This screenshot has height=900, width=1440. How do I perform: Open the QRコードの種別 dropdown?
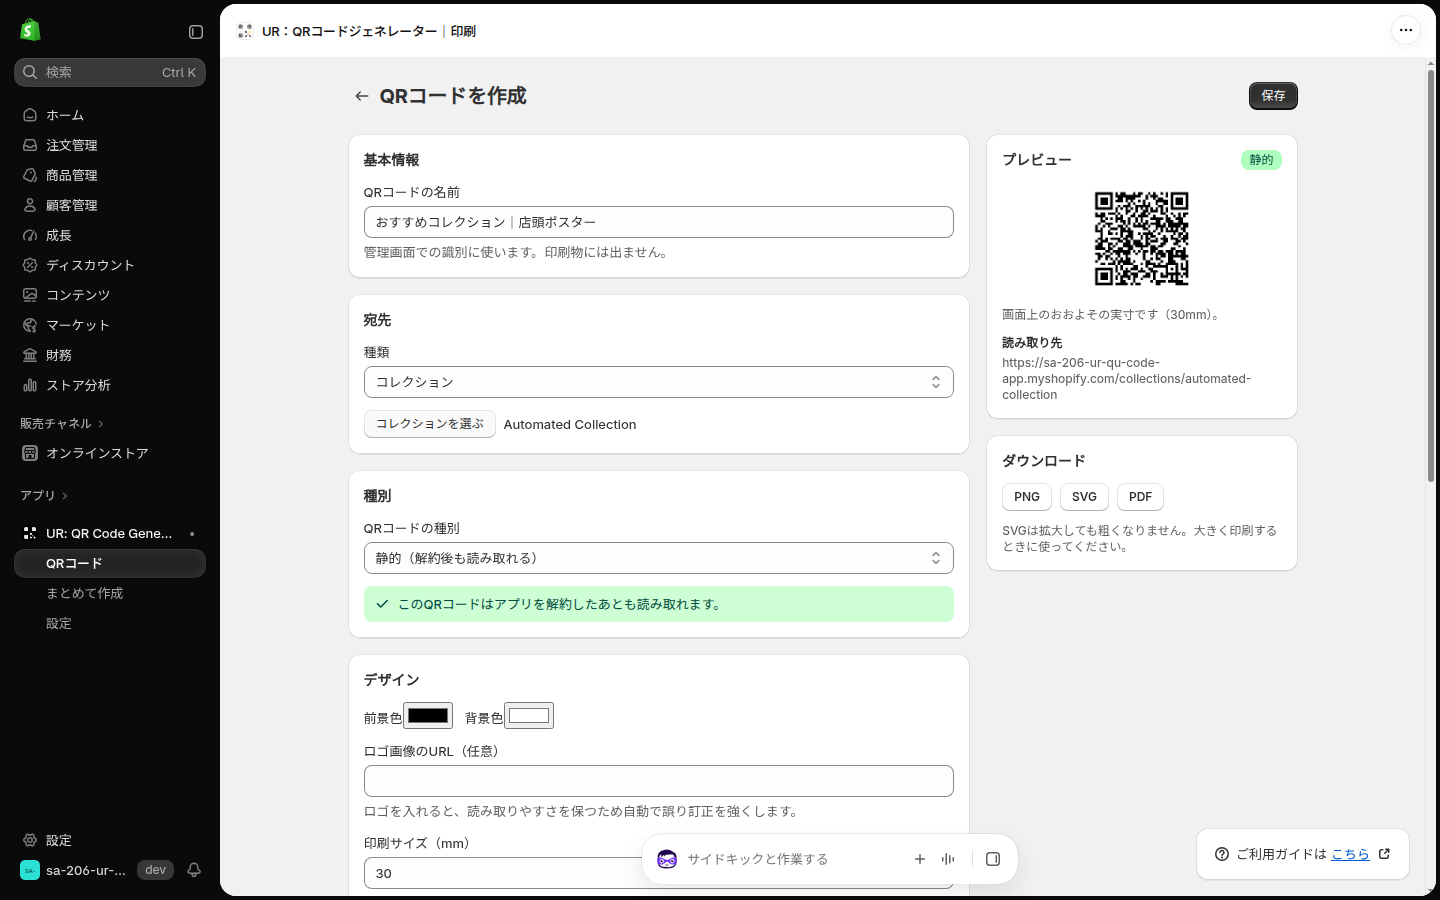point(659,558)
